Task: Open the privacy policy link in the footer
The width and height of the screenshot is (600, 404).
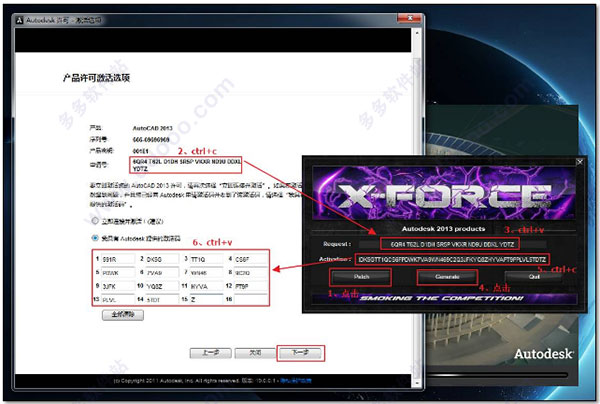Action: pos(296,381)
